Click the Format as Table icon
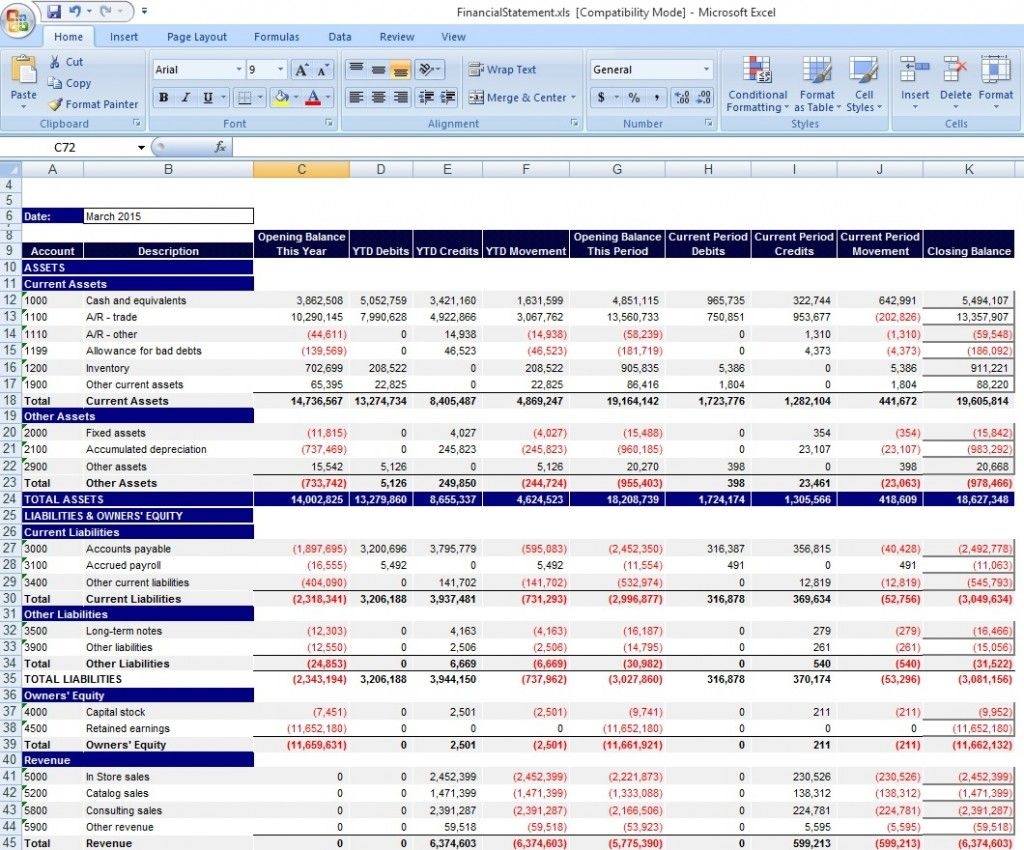The height and width of the screenshot is (850, 1024). click(817, 85)
